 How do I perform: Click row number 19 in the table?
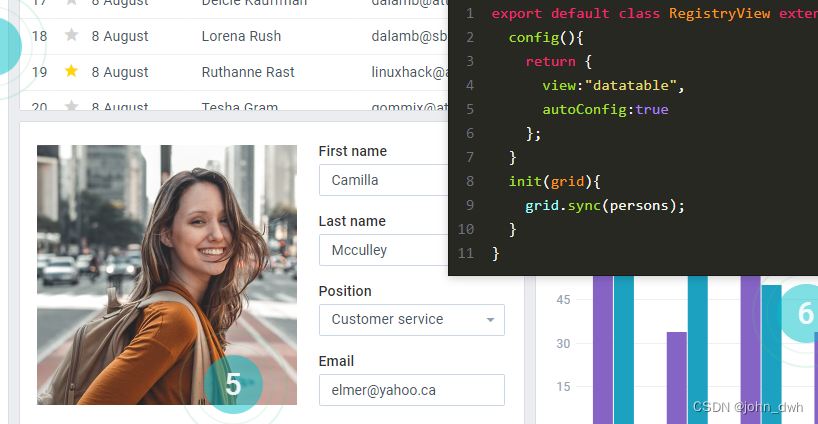(x=39, y=72)
